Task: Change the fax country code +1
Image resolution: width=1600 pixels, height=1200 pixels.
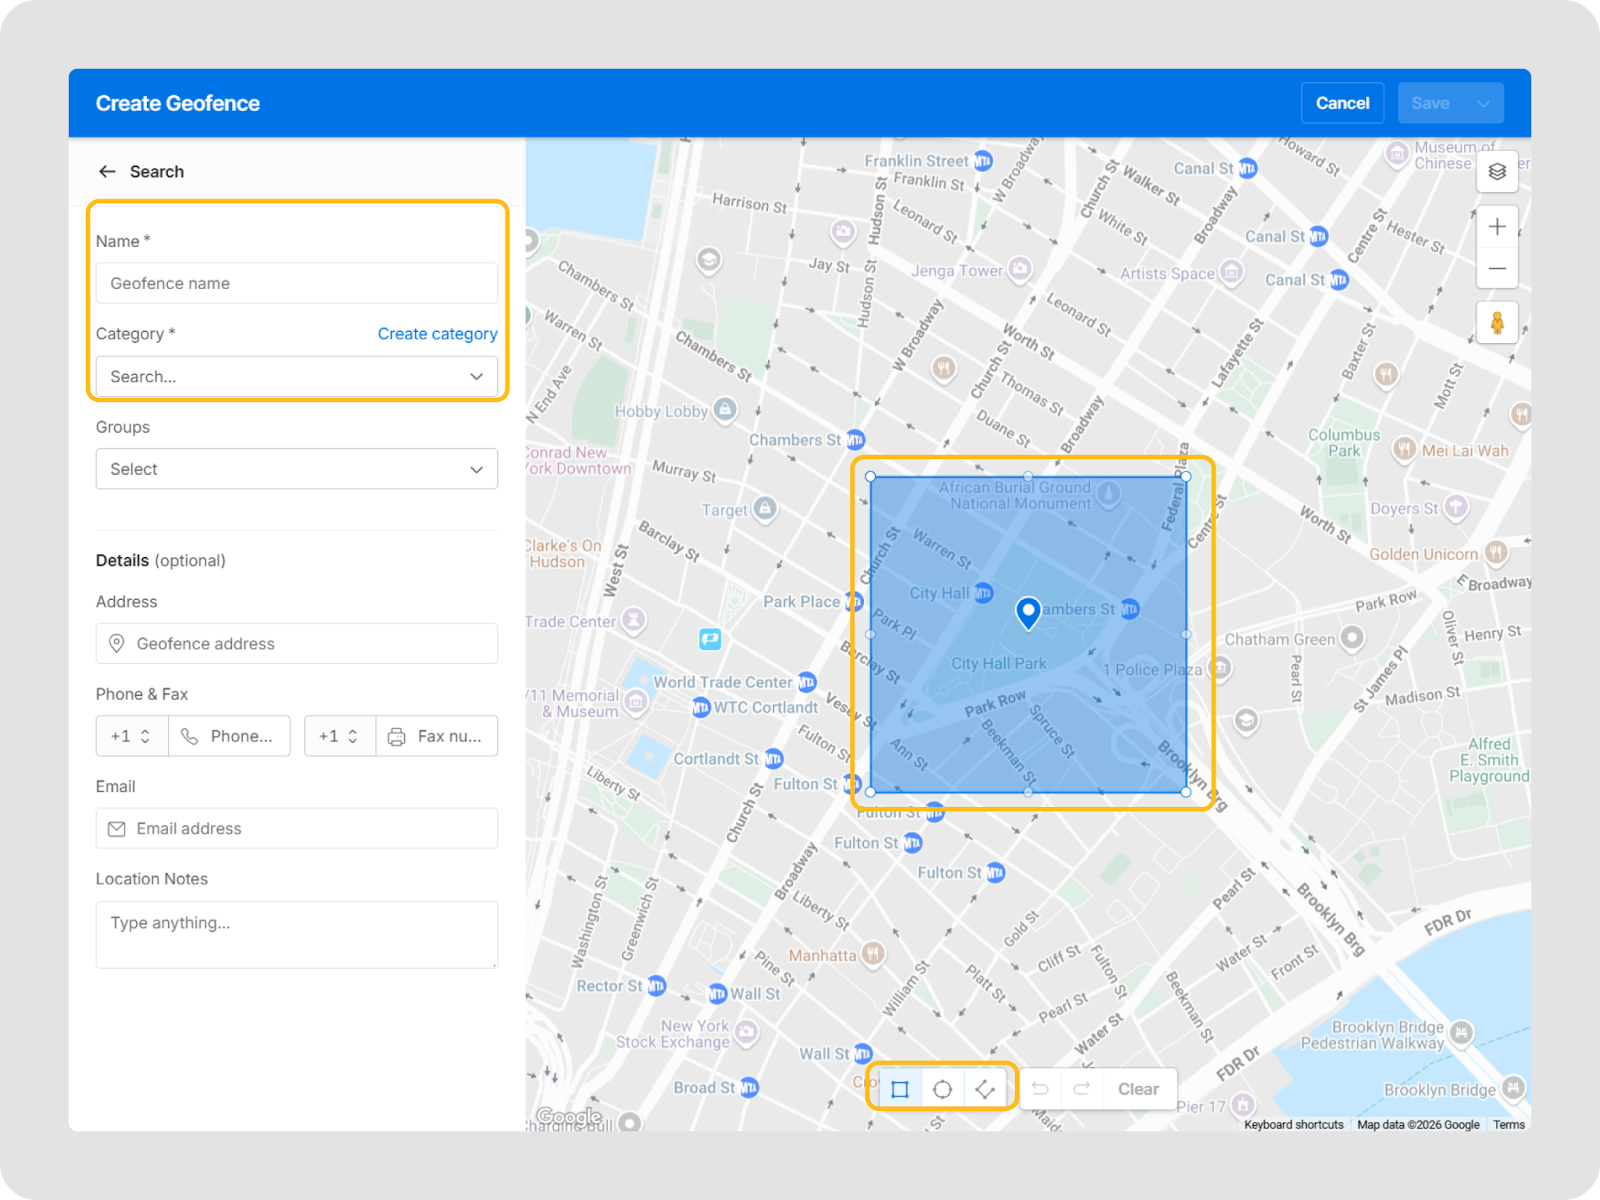Action: click(x=340, y=736)
